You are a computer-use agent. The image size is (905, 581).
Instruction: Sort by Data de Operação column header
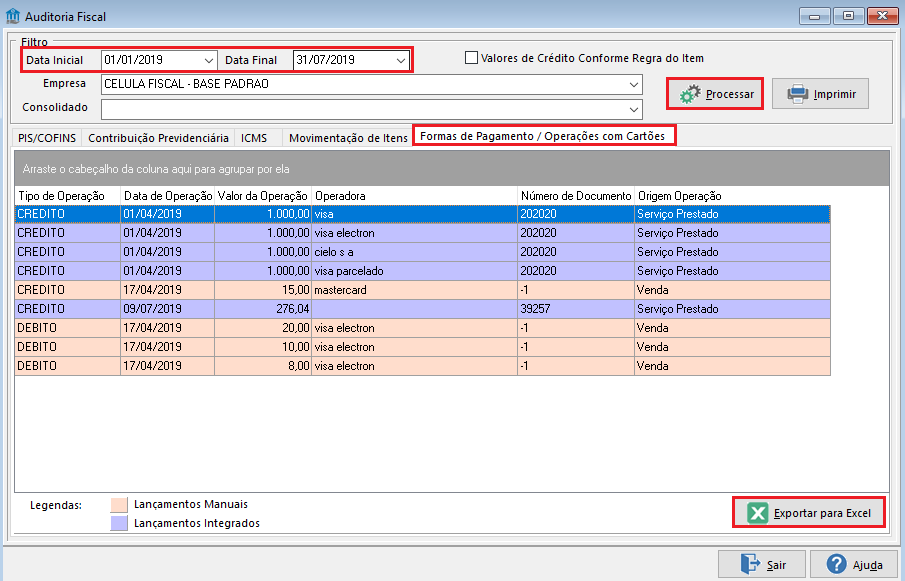[167, 196]
